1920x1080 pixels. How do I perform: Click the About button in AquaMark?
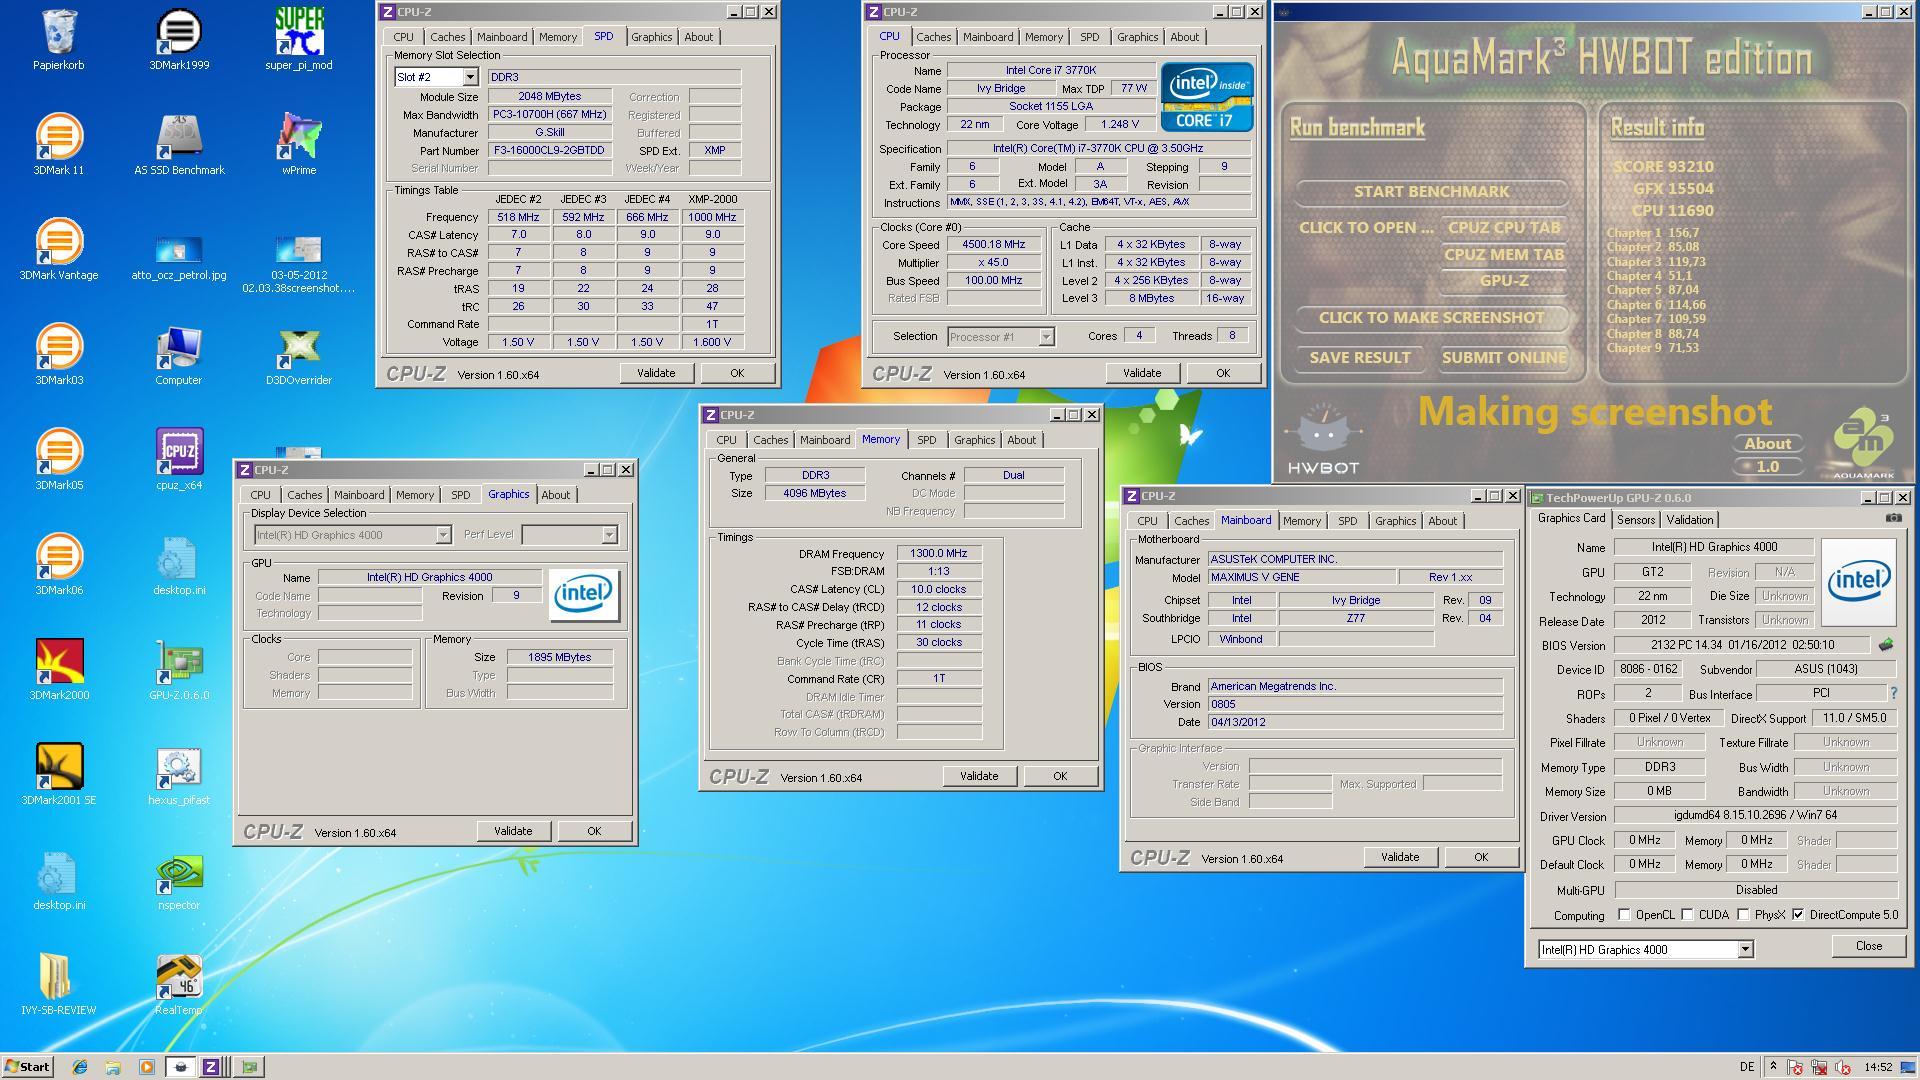coord(1767,443)
